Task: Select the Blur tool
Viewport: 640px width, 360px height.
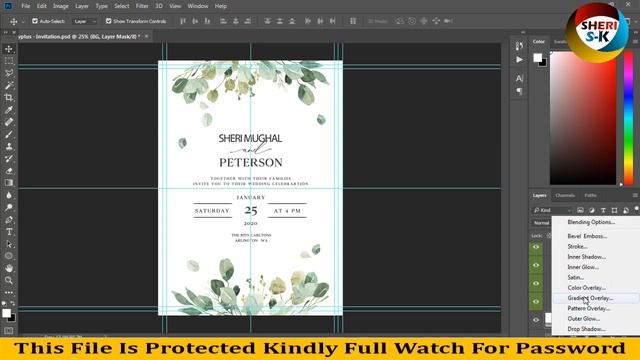Action: [x=9, y=195]
